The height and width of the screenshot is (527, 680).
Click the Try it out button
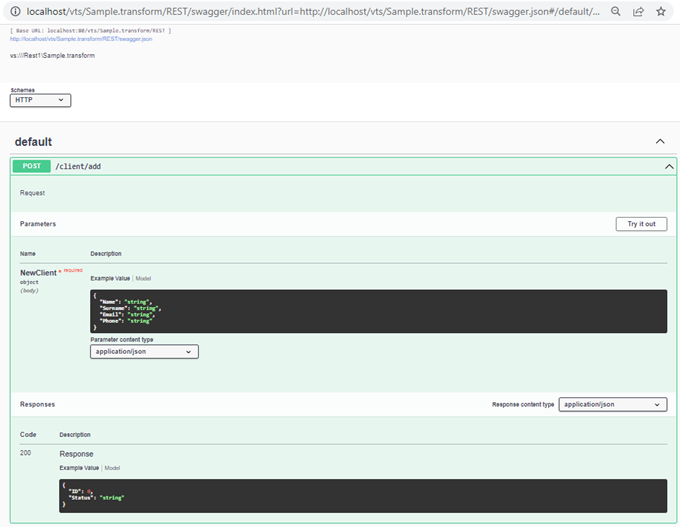point(641,224)
